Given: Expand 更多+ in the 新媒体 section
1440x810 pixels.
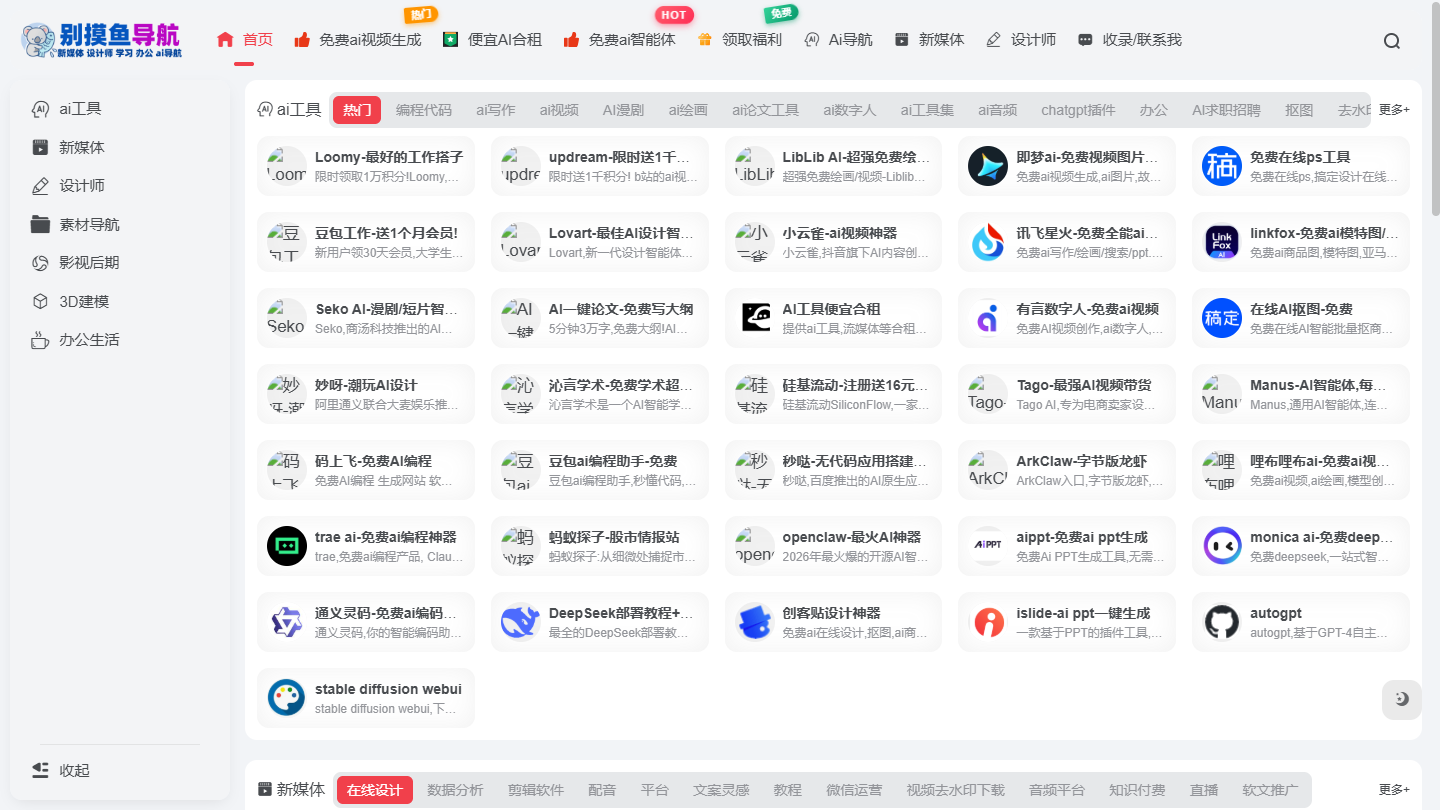Looking at the screenshot, I should (1394, 790).
